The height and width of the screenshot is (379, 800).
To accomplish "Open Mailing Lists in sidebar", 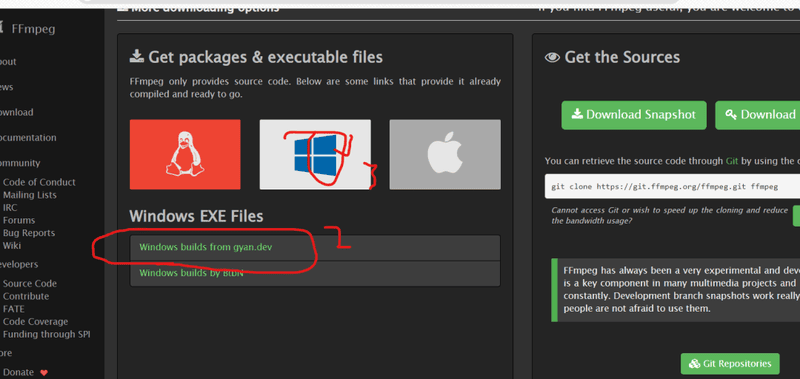I will point(30,195).
